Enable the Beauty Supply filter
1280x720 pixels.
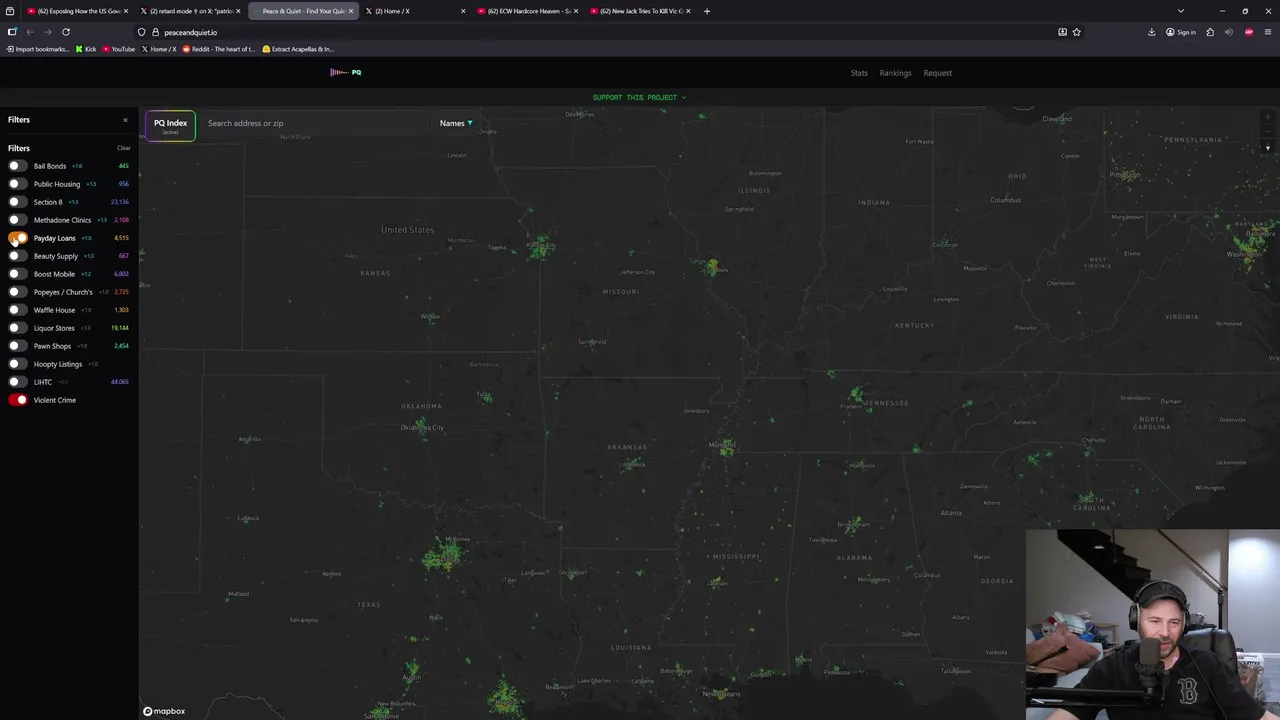(x=17, y=256)
